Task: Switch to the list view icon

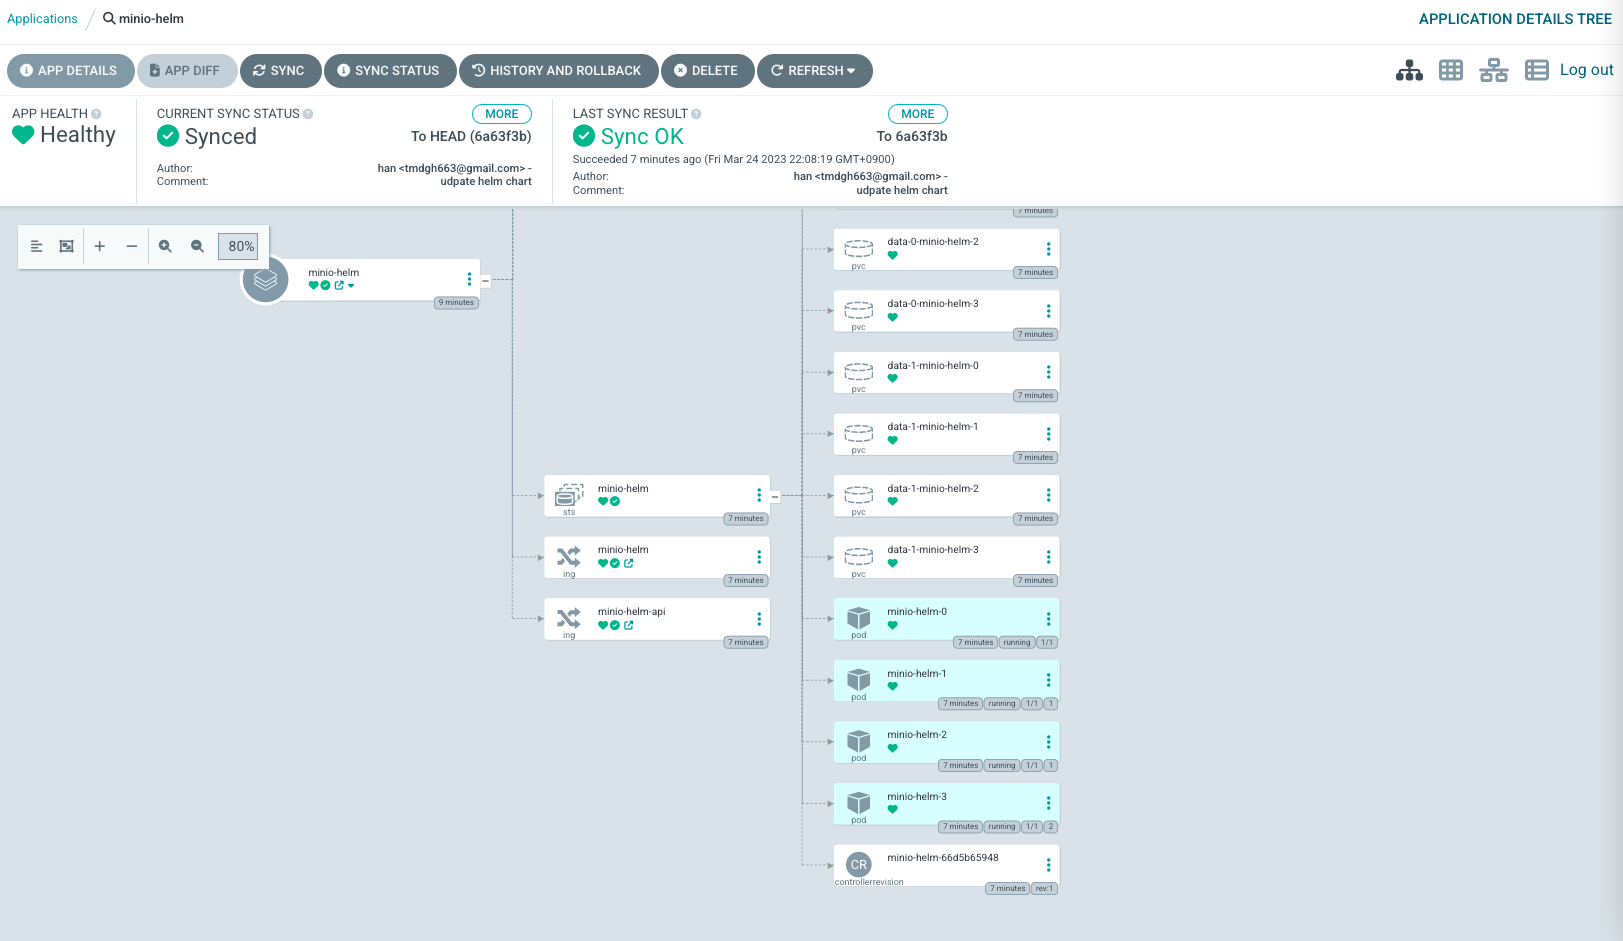Action: pos(1537,70)
